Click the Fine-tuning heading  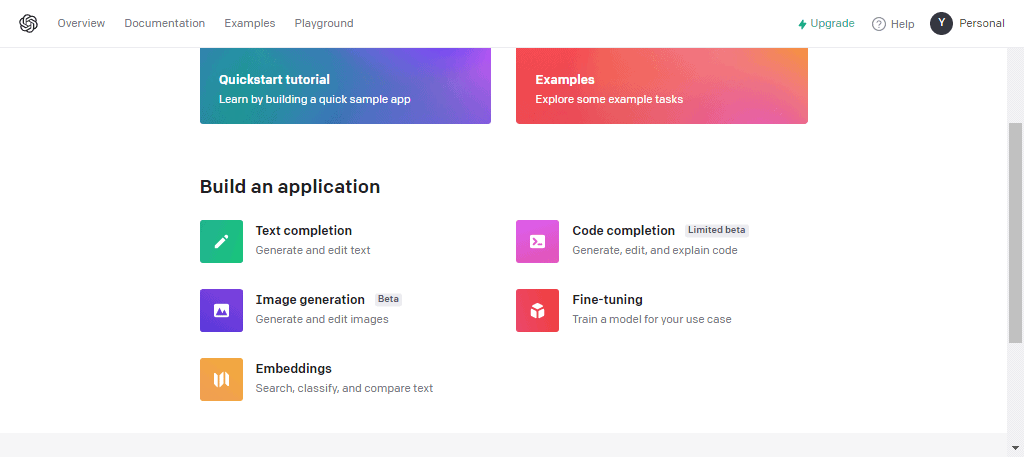(607, 300)
